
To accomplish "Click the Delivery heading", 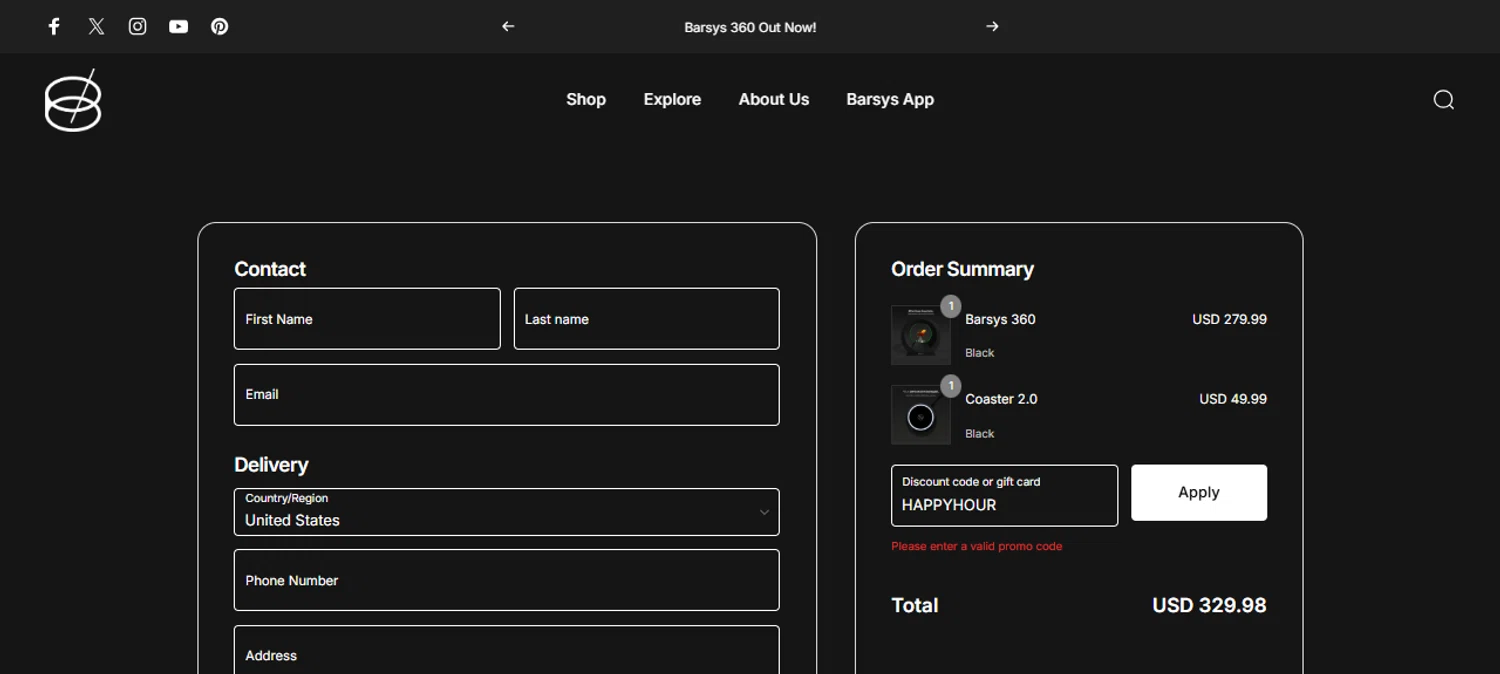I will tap(271, 465).
